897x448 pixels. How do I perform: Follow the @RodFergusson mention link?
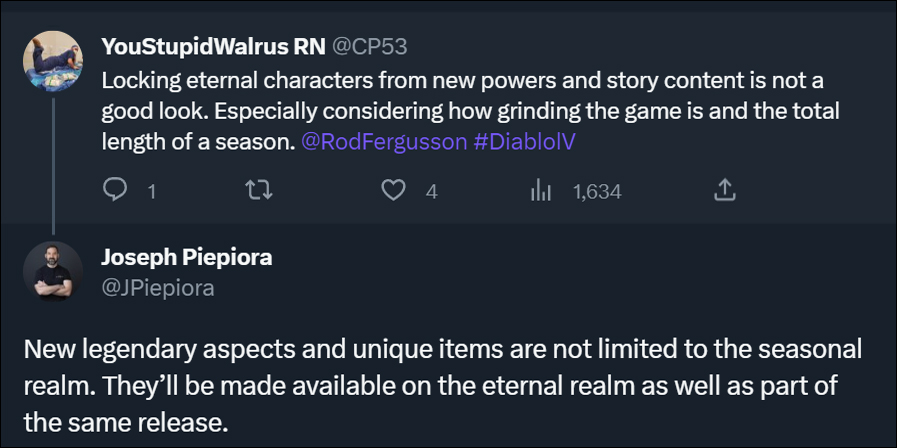pyautogui.click(x=383, y=141)
